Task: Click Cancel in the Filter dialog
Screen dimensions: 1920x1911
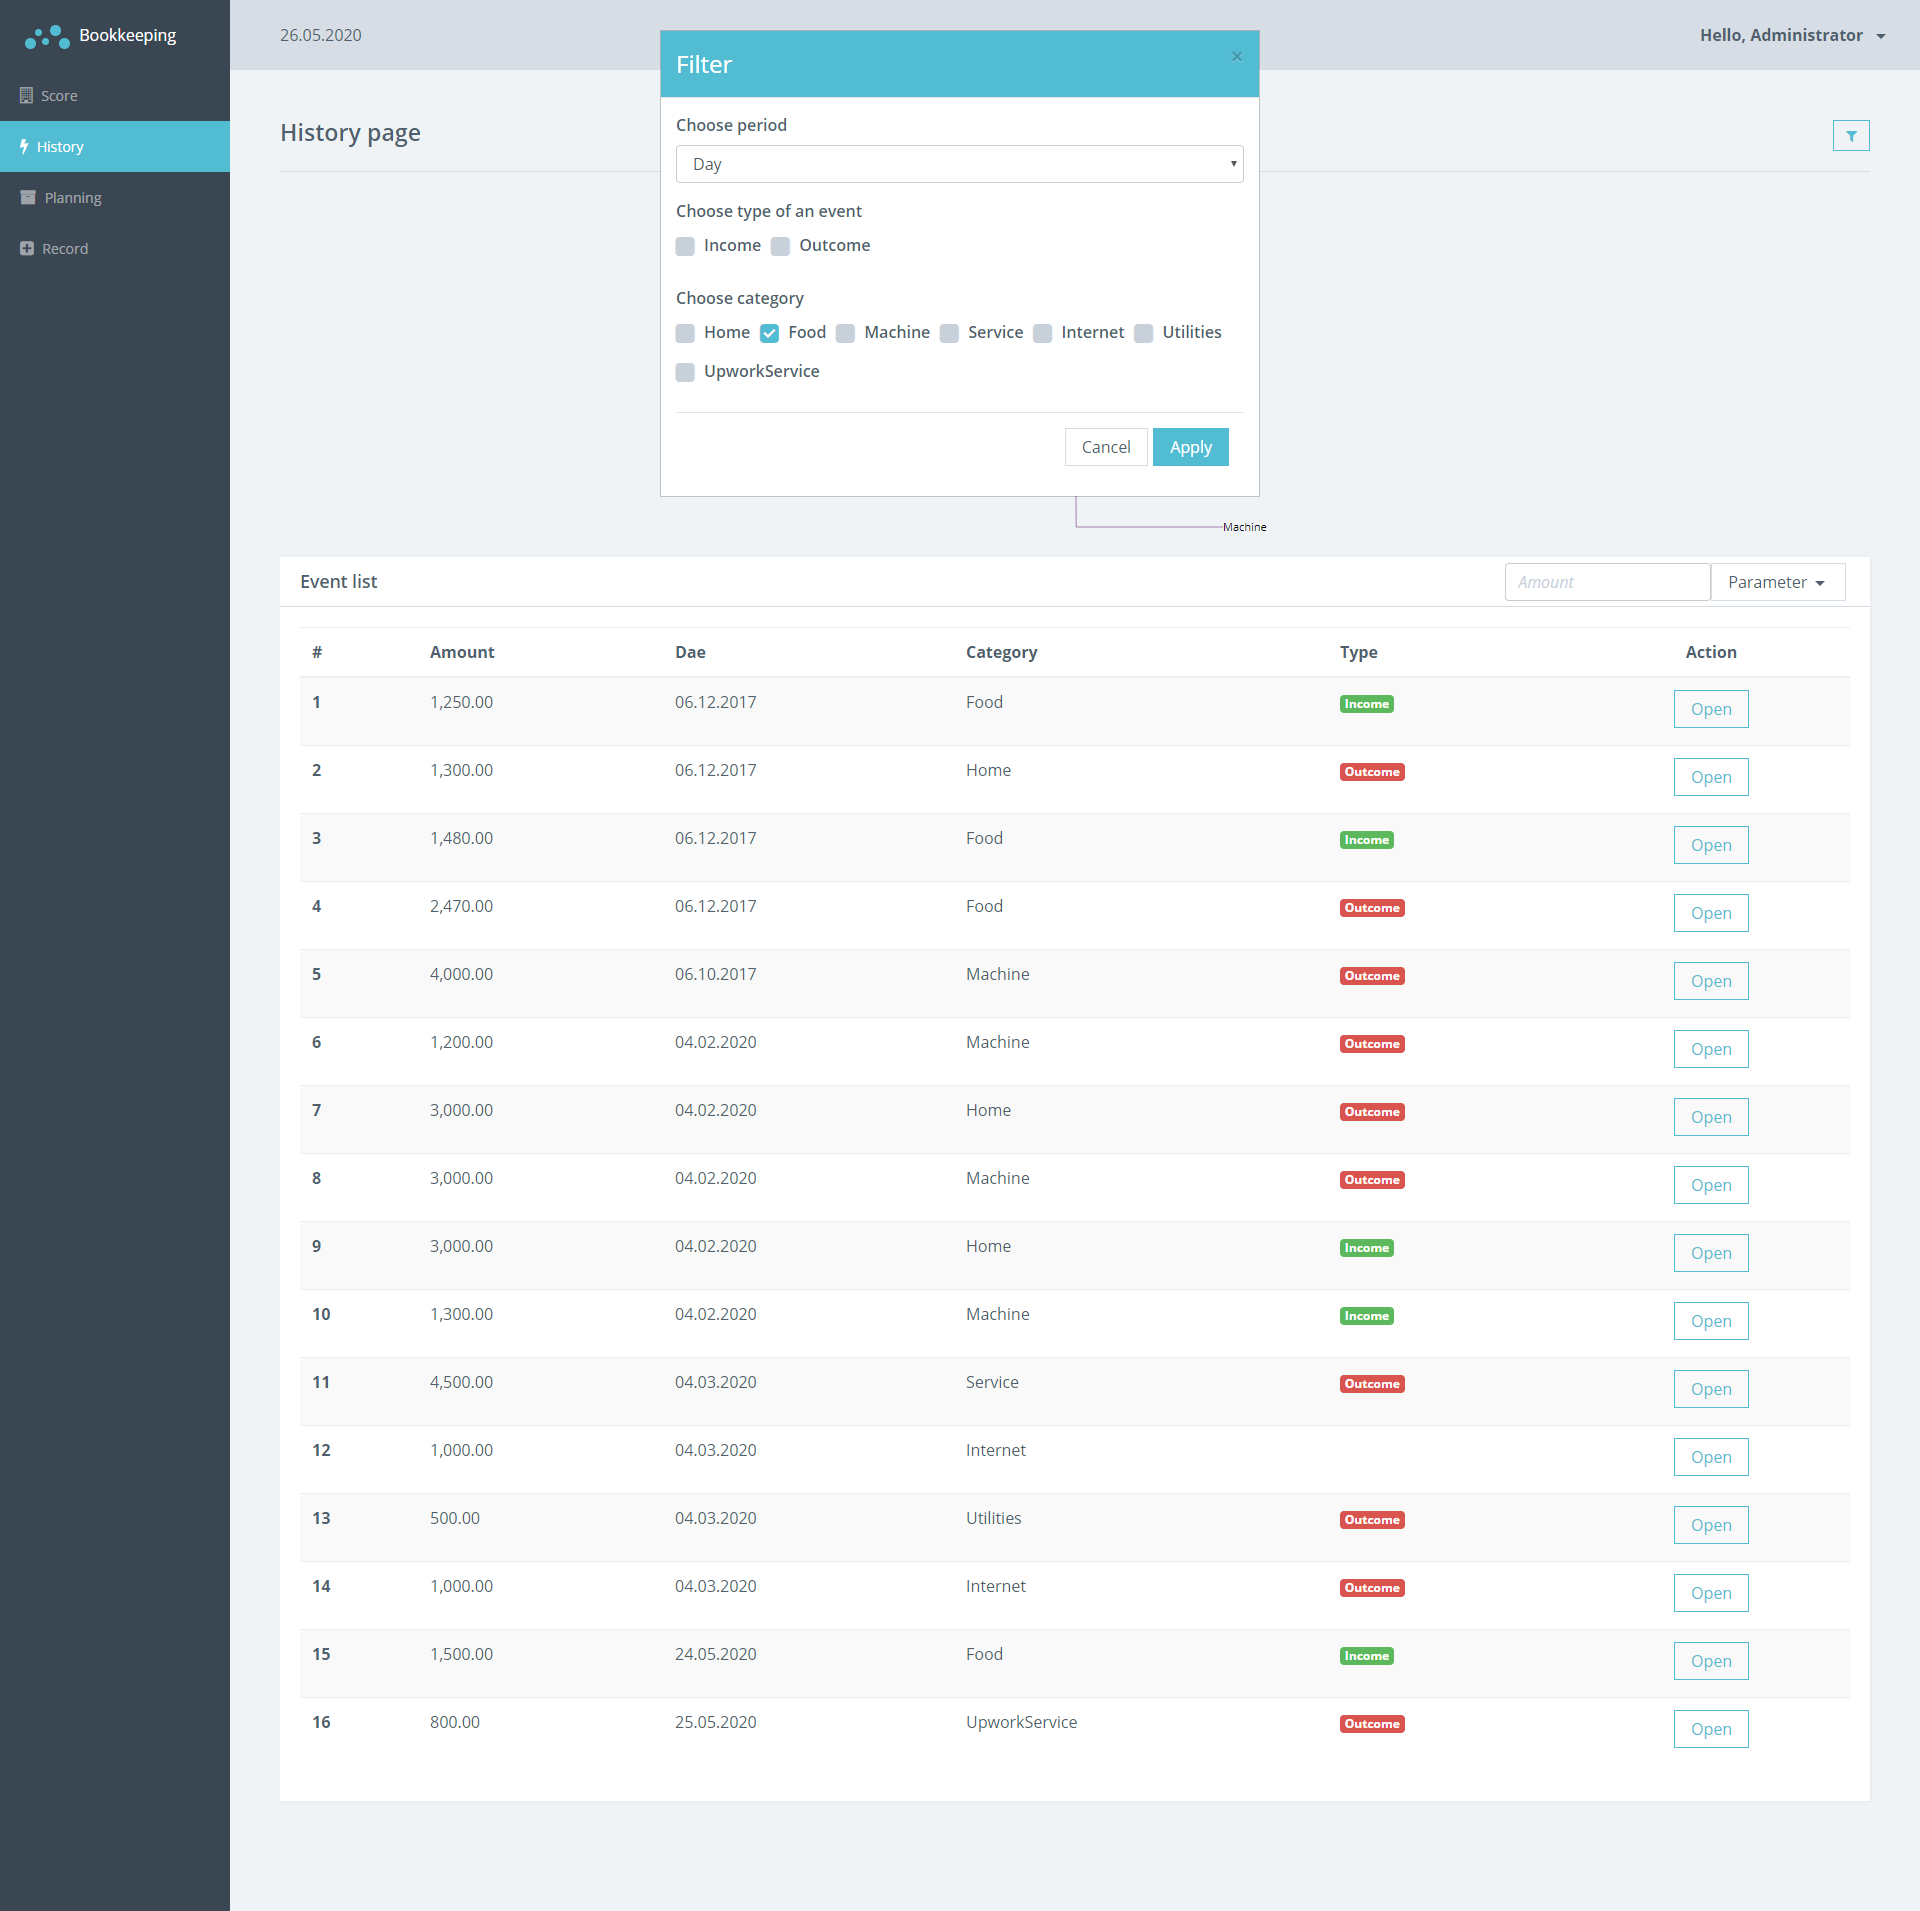Action: (x=1105, y=448)
